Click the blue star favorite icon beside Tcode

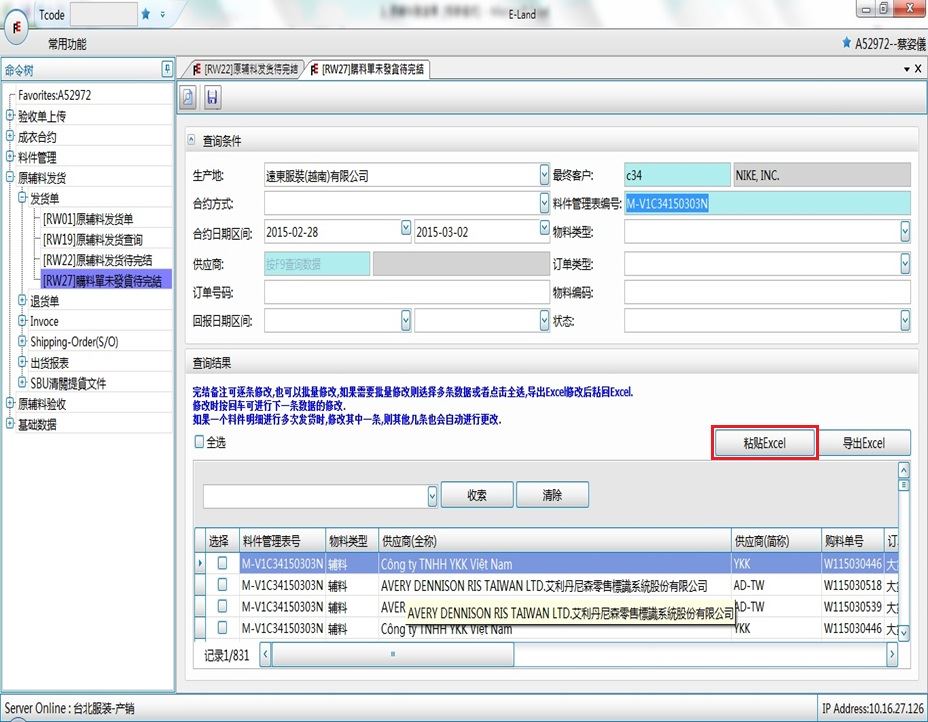[146, 14]
